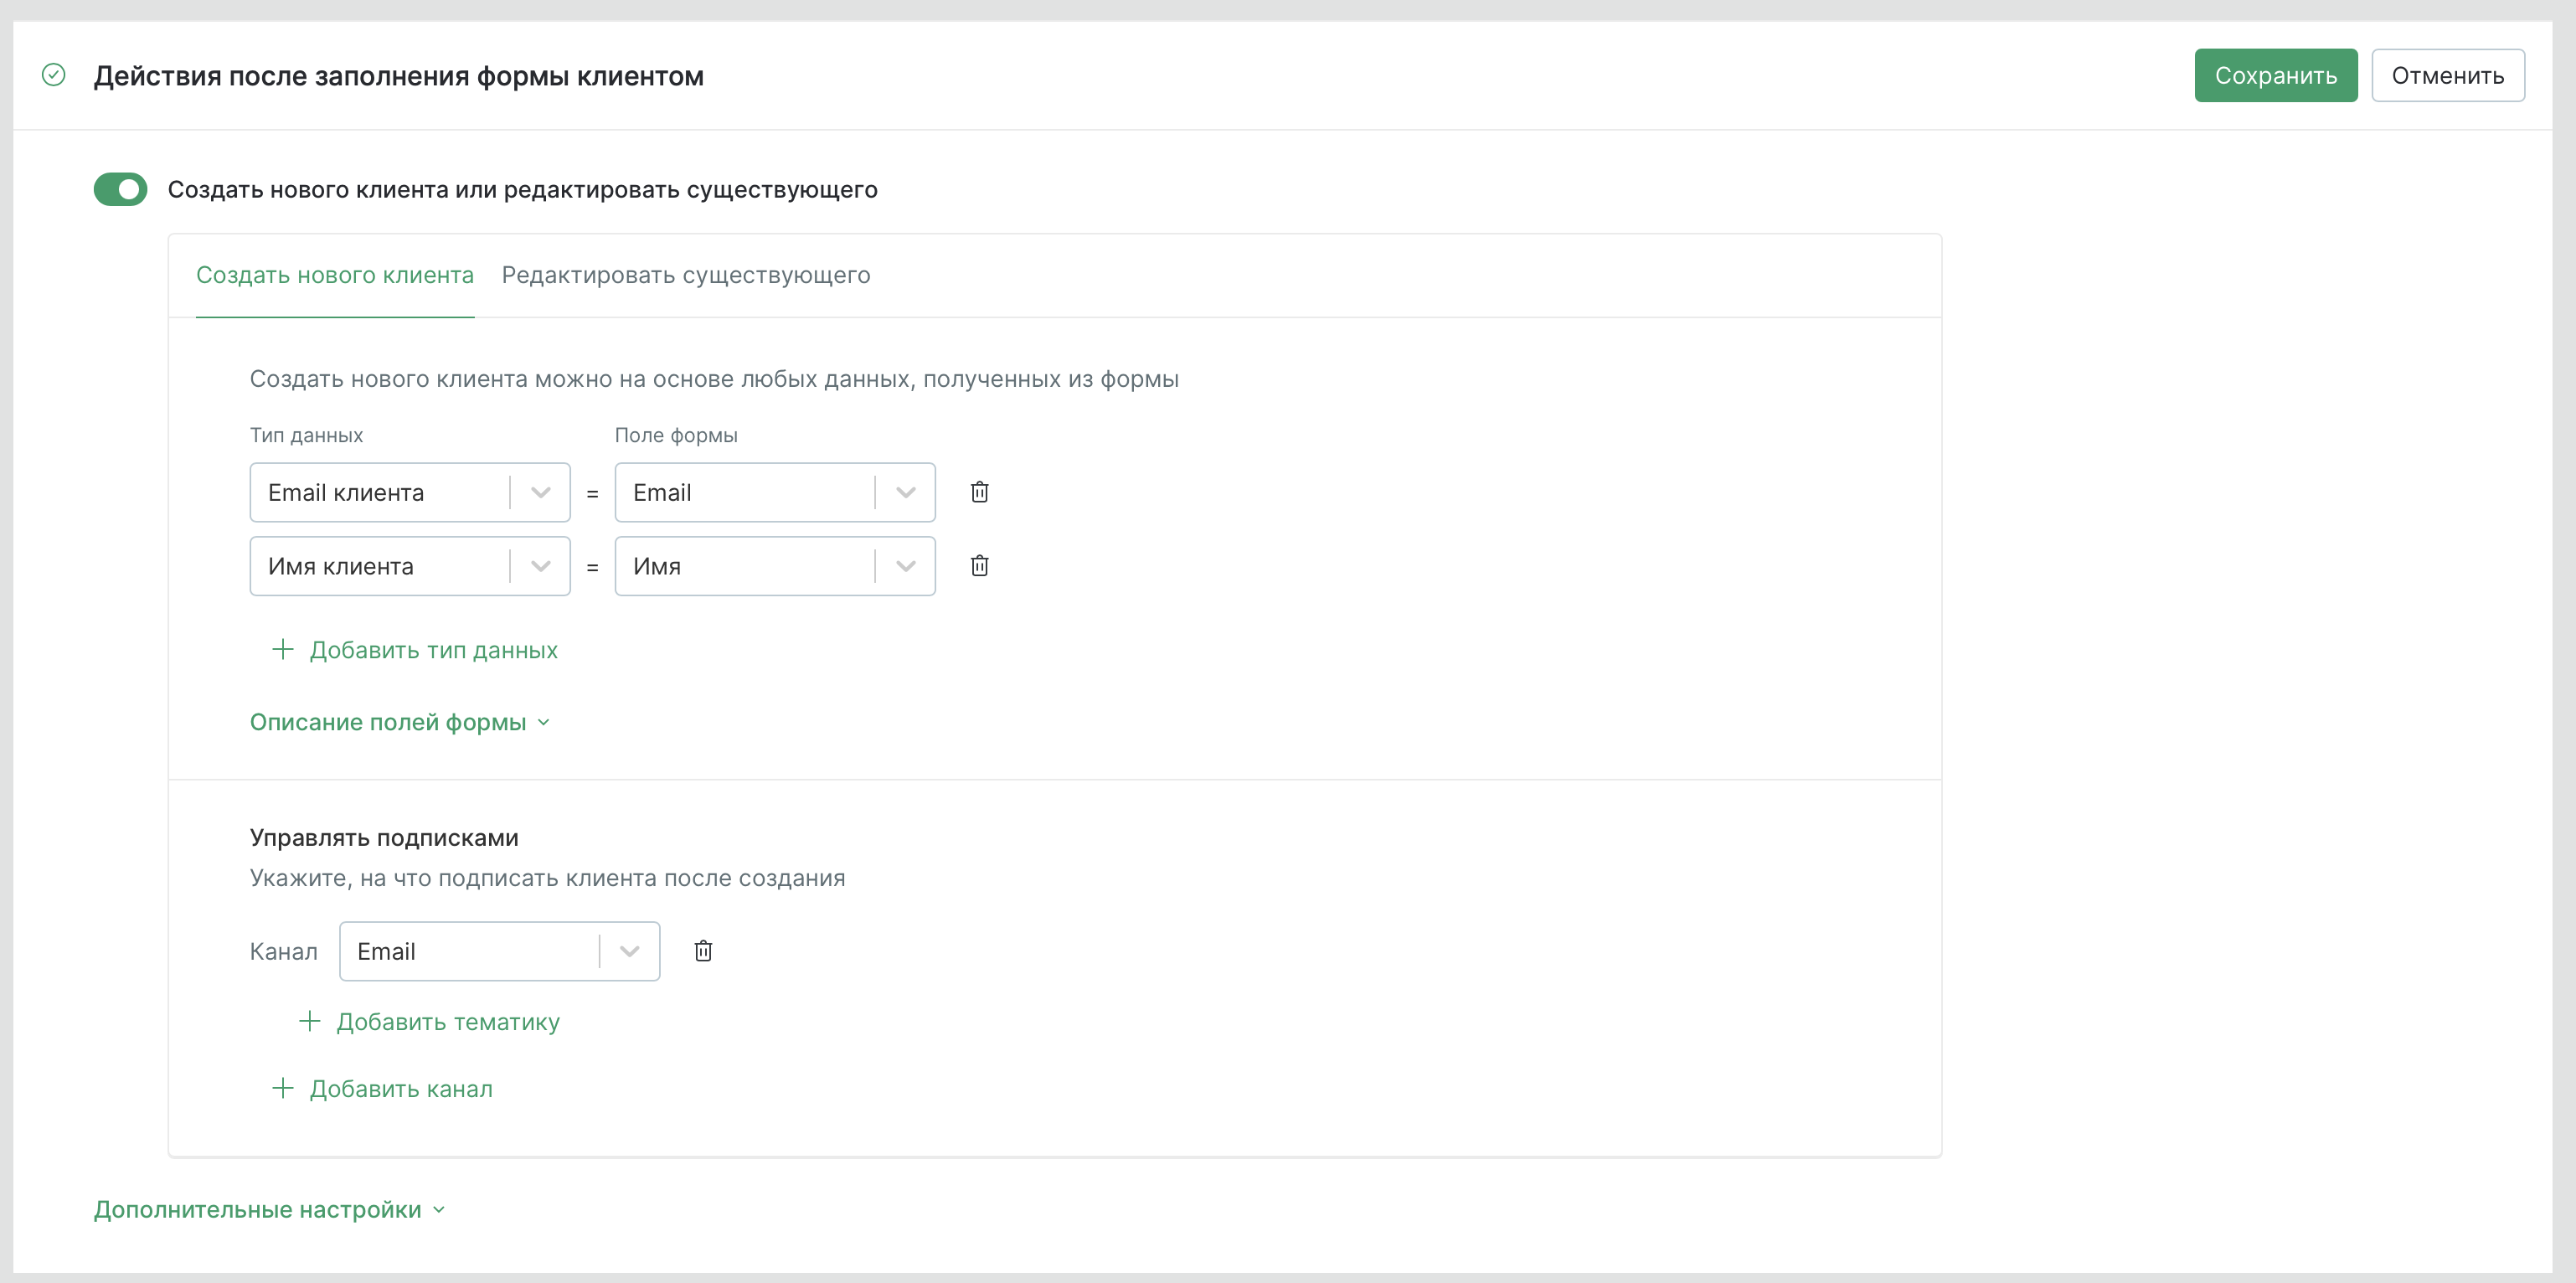Click the Тип данных column label
This screenshot has height=1283, width=2576.
pos(306,435)
